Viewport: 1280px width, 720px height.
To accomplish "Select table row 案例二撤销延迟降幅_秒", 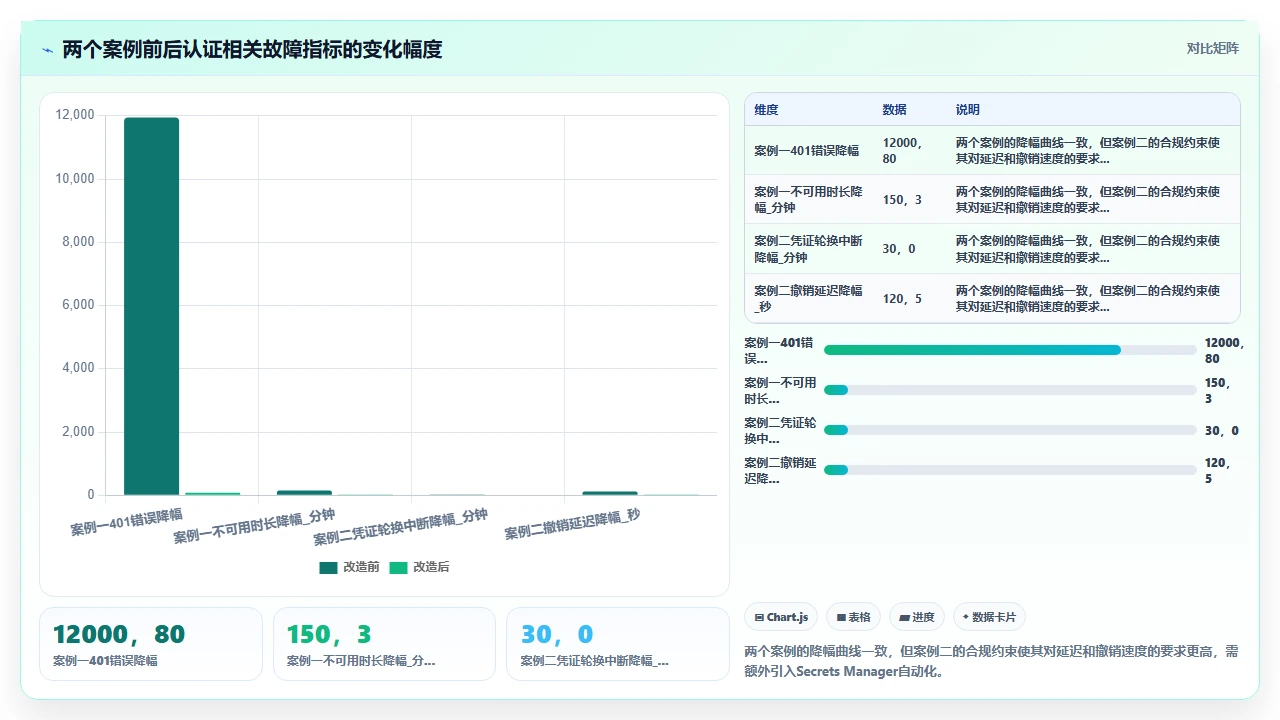I will click(x=992, y=298).
